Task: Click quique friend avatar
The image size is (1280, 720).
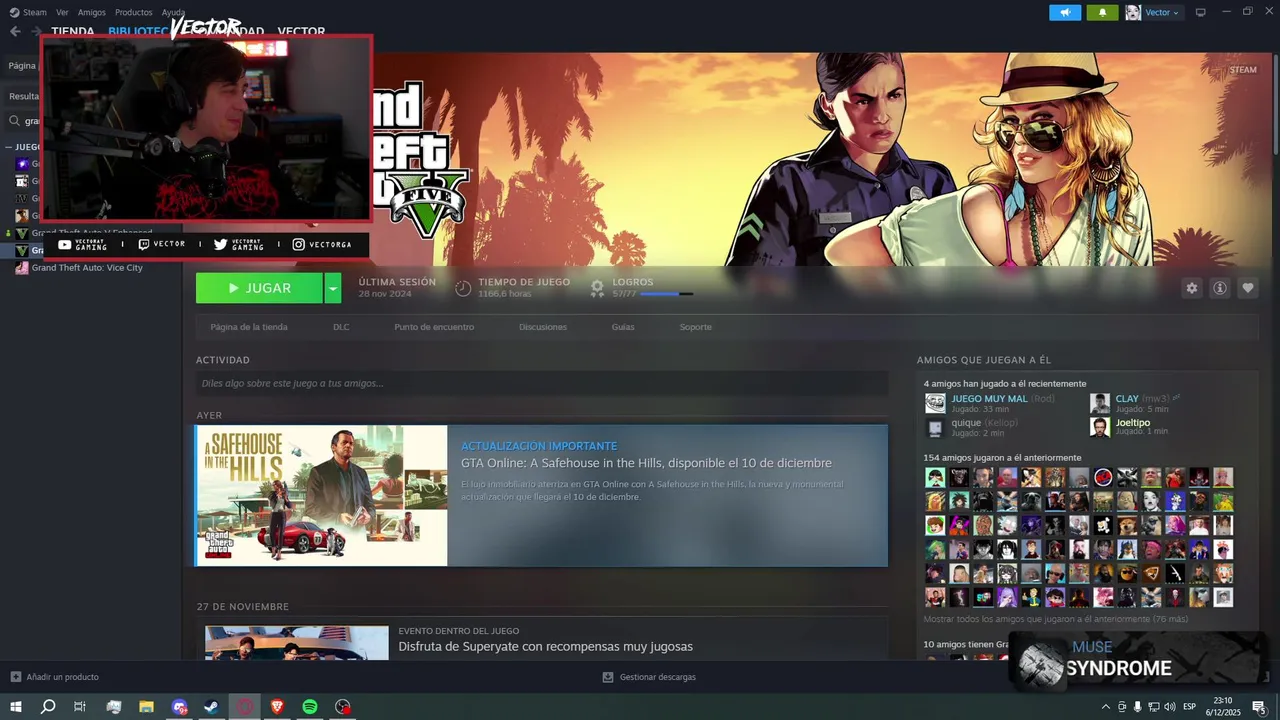Action: (x=935, y=427)
